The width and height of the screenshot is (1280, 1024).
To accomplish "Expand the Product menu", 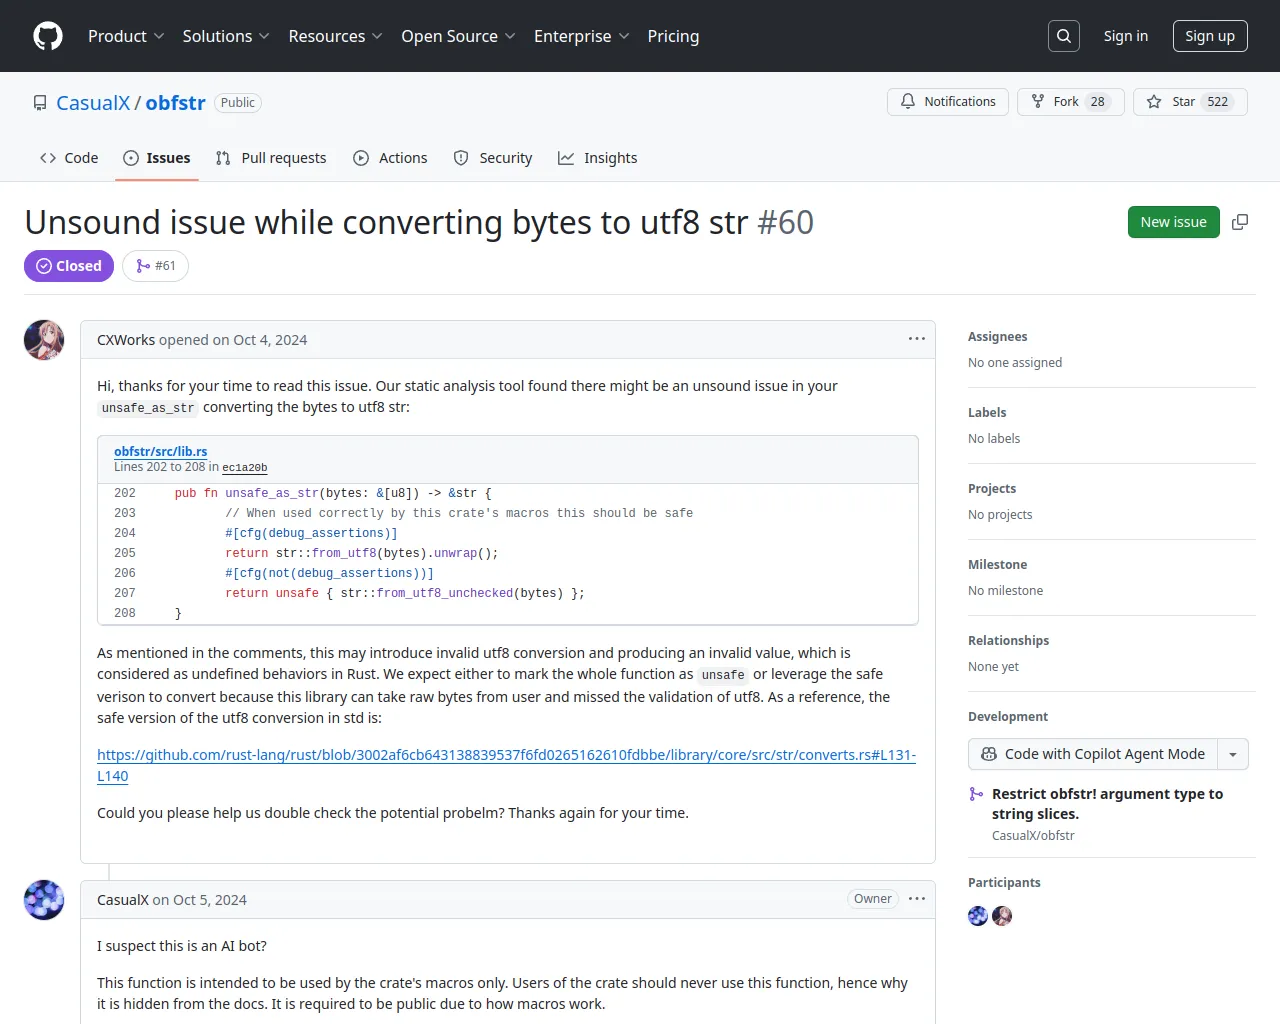I will (126, 36).
